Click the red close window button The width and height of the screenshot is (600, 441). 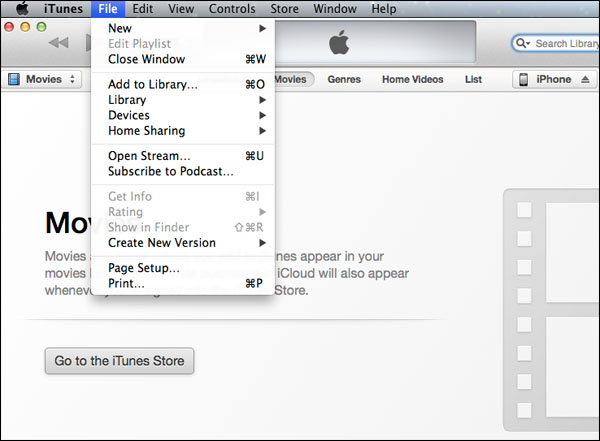[9, 27]
